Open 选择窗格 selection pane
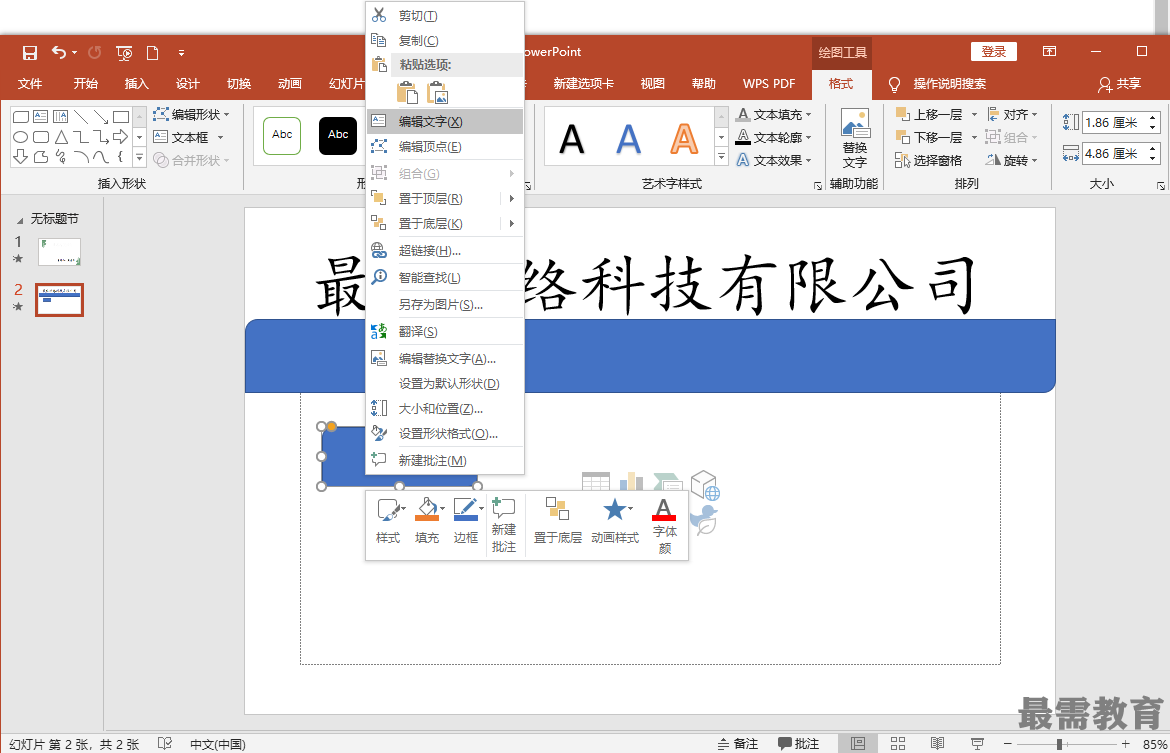 929,160
